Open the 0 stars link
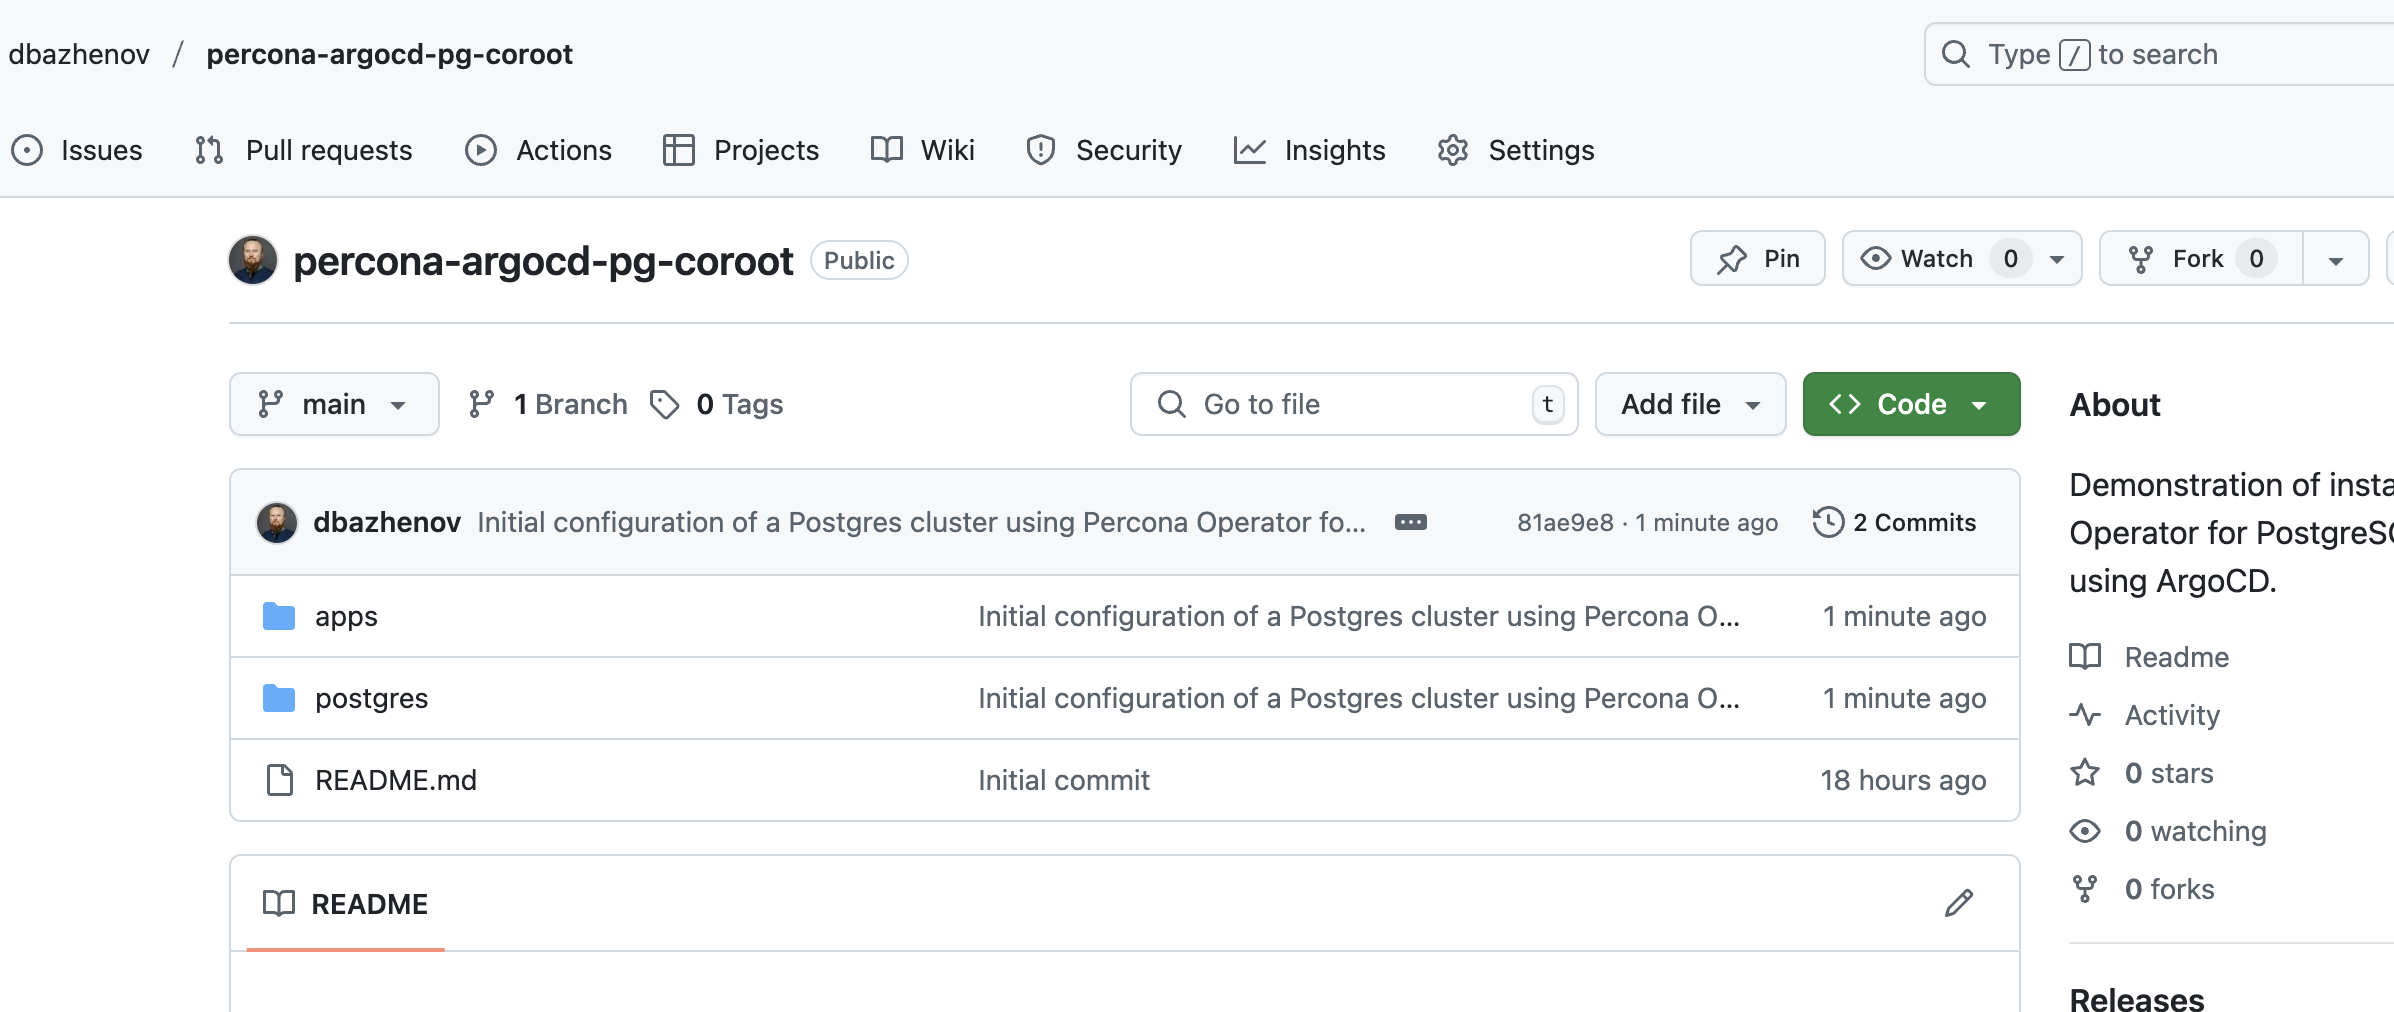 click(x=2169, y=773)
